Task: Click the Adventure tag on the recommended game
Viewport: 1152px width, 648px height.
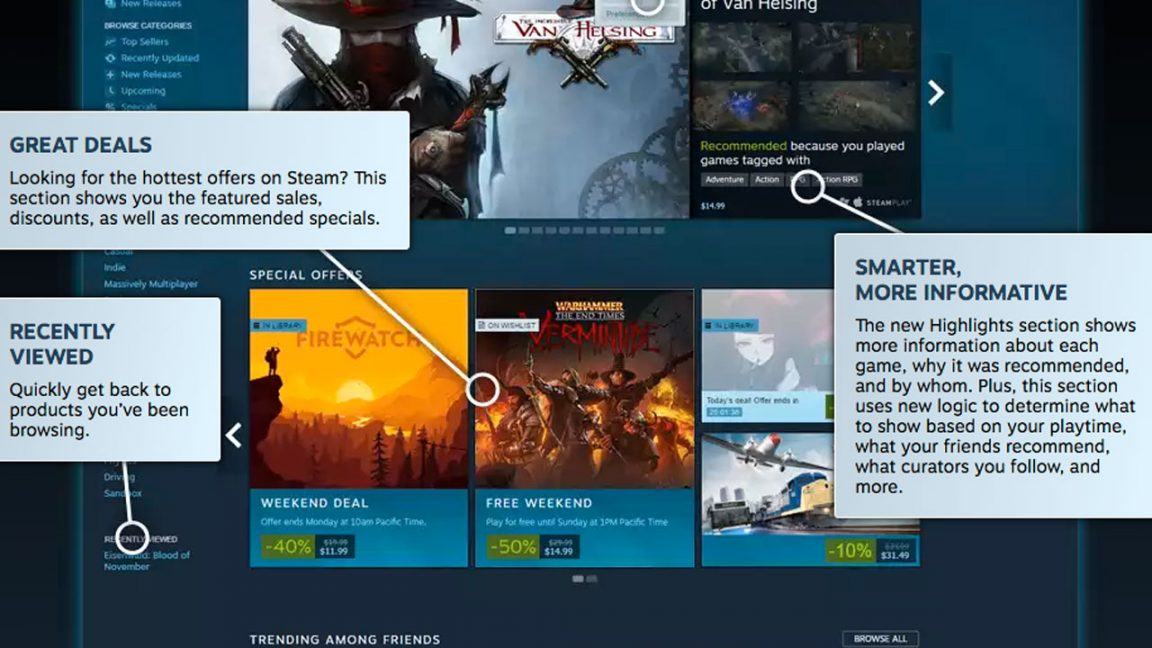Action: (723, 180)
